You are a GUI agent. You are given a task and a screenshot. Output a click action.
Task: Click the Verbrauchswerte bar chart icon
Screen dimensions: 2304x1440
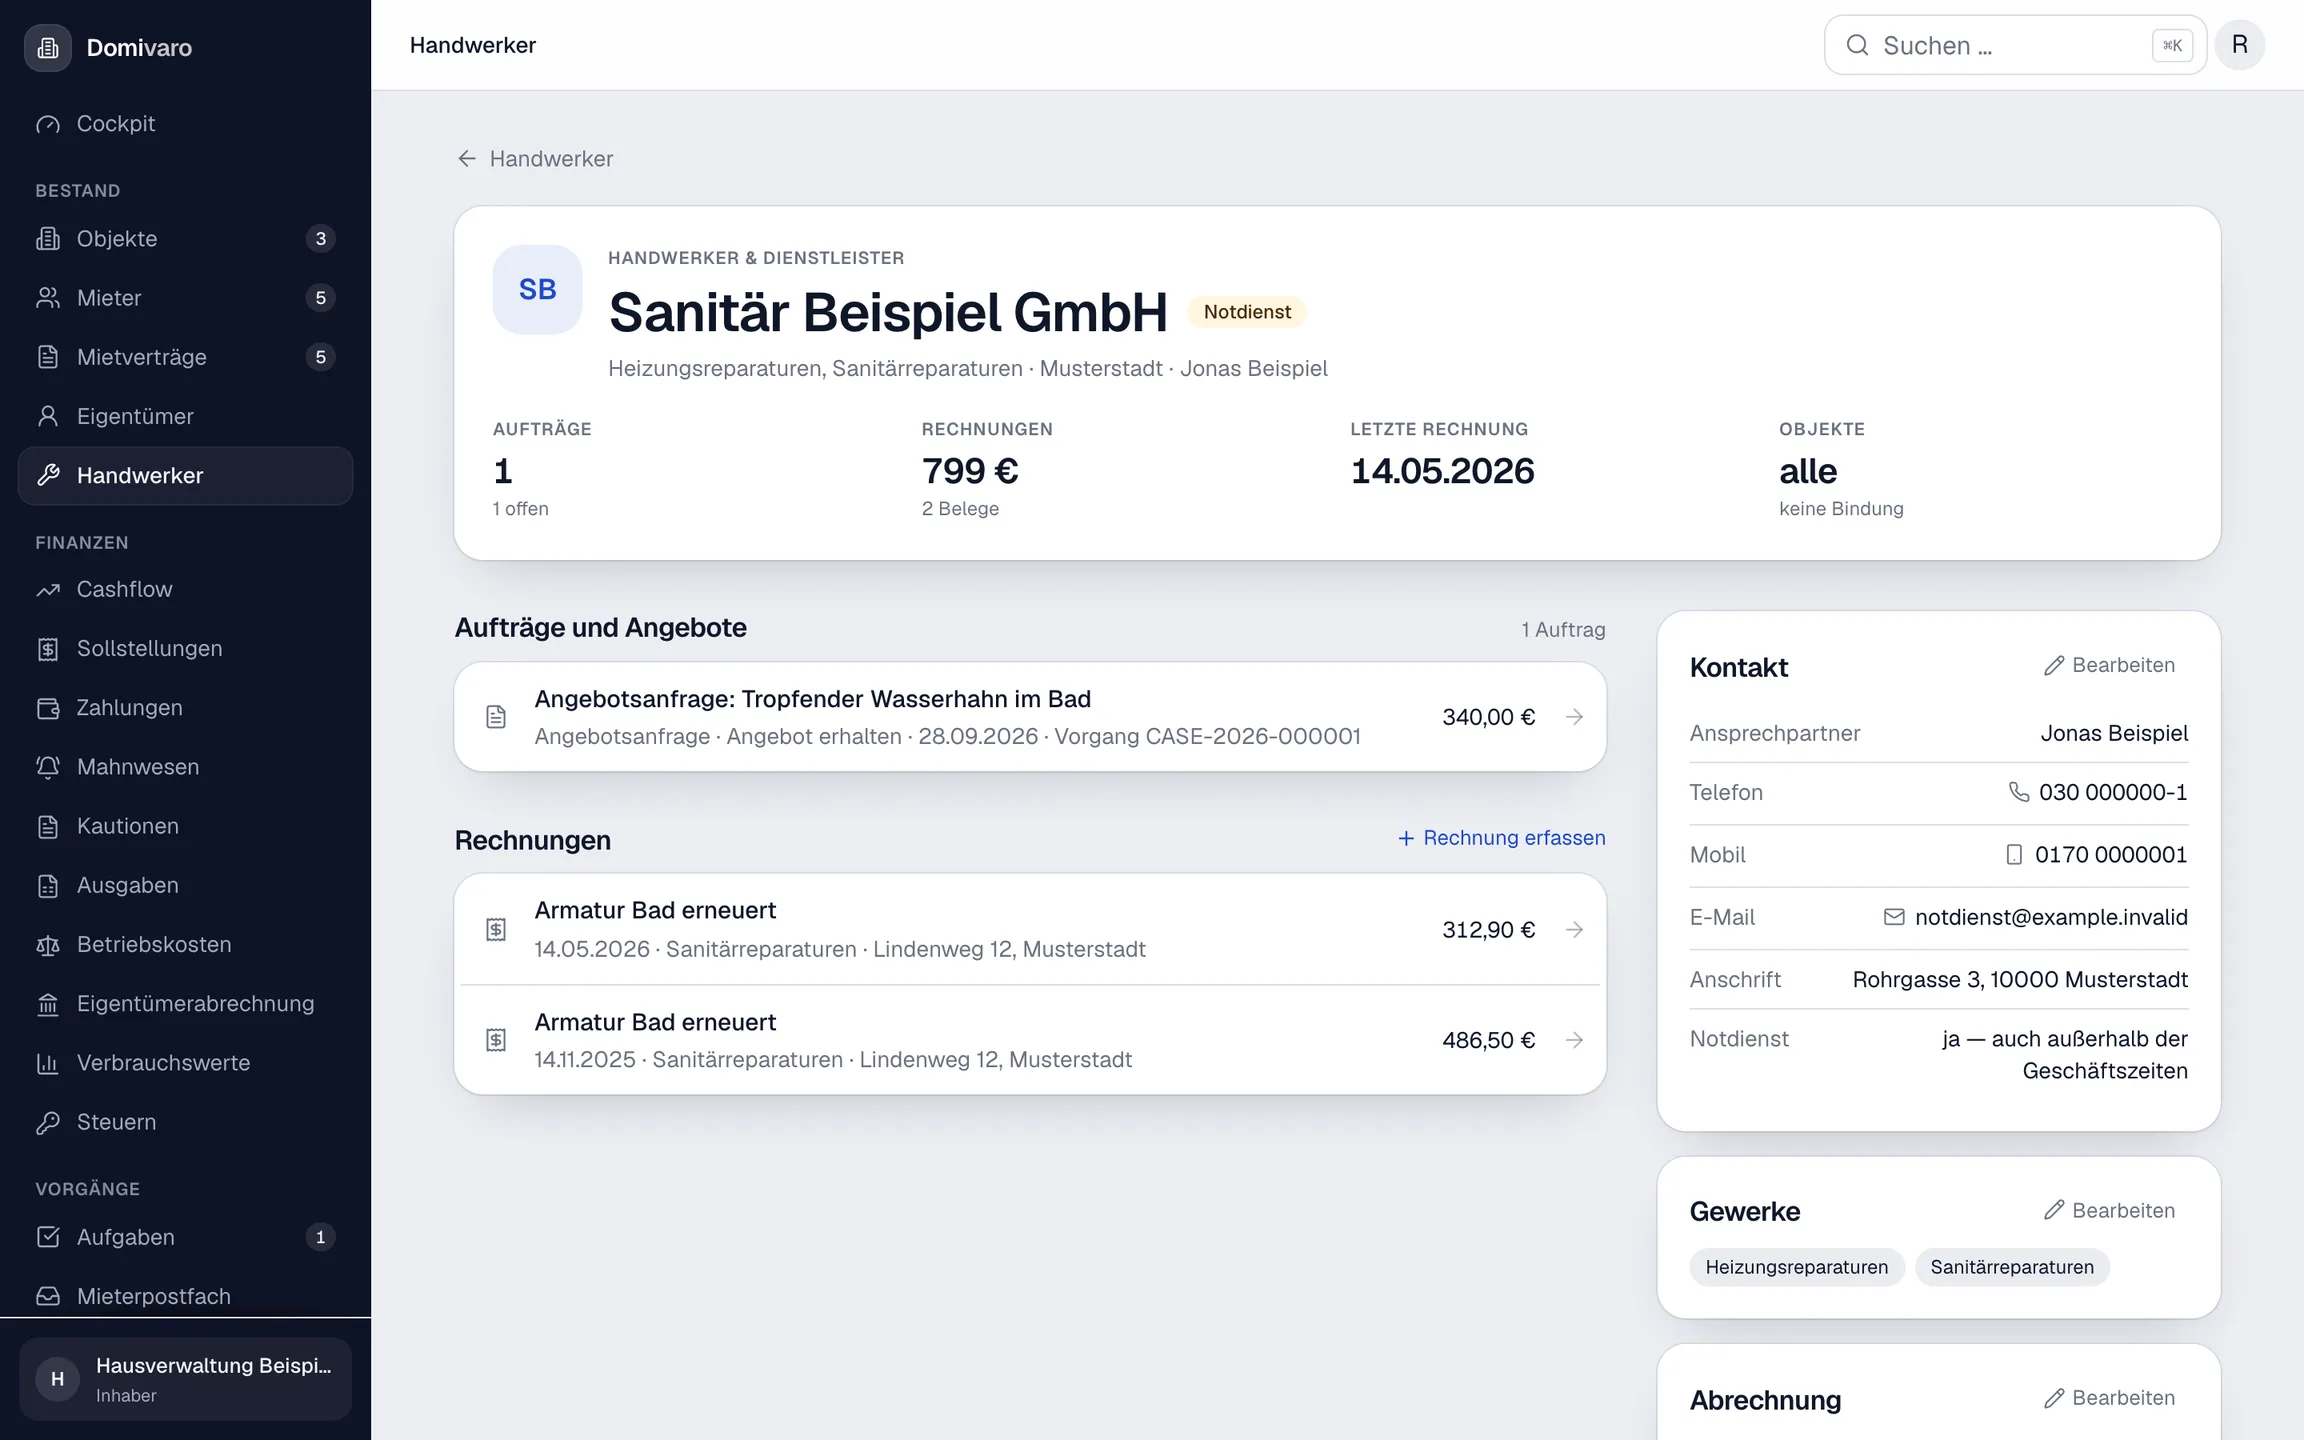(48, 1063)
